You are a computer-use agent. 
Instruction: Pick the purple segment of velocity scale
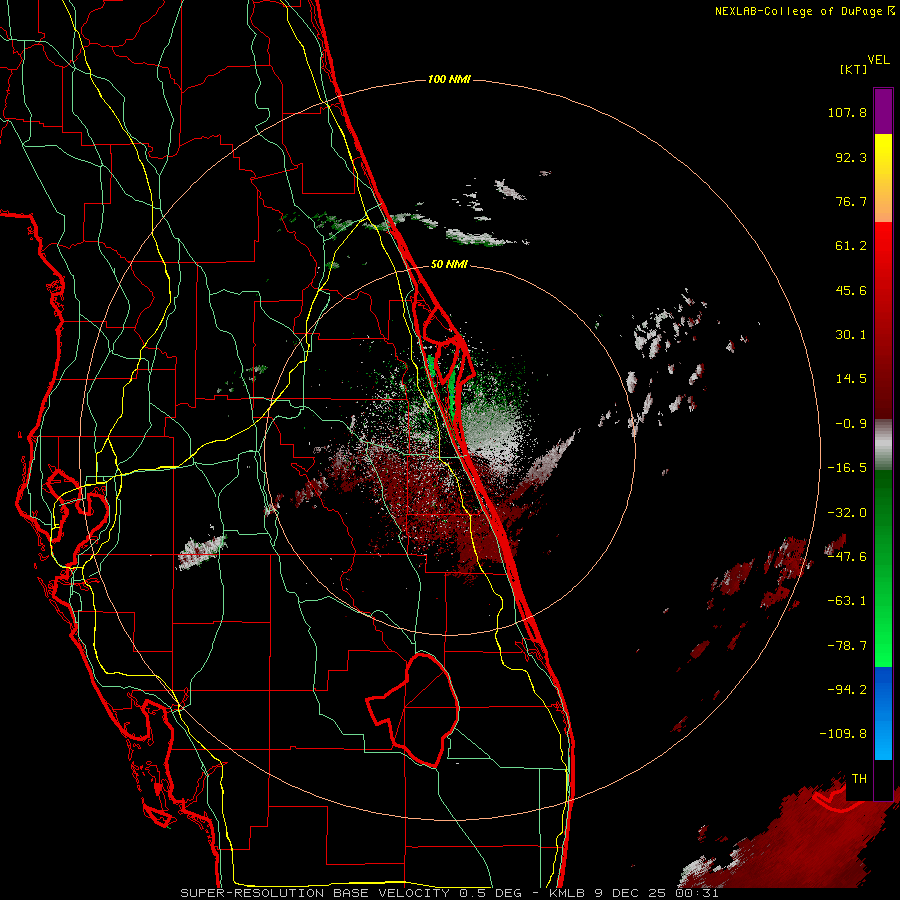coord(883,111)
